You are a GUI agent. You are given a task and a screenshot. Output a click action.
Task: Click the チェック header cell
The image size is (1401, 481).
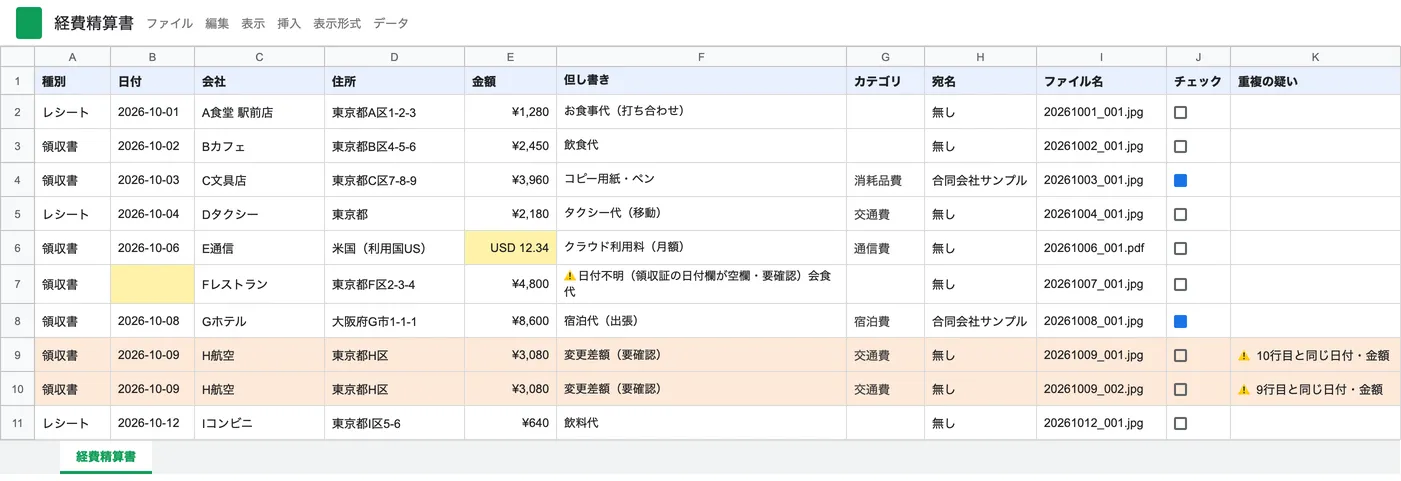[x=1198, y=81]
